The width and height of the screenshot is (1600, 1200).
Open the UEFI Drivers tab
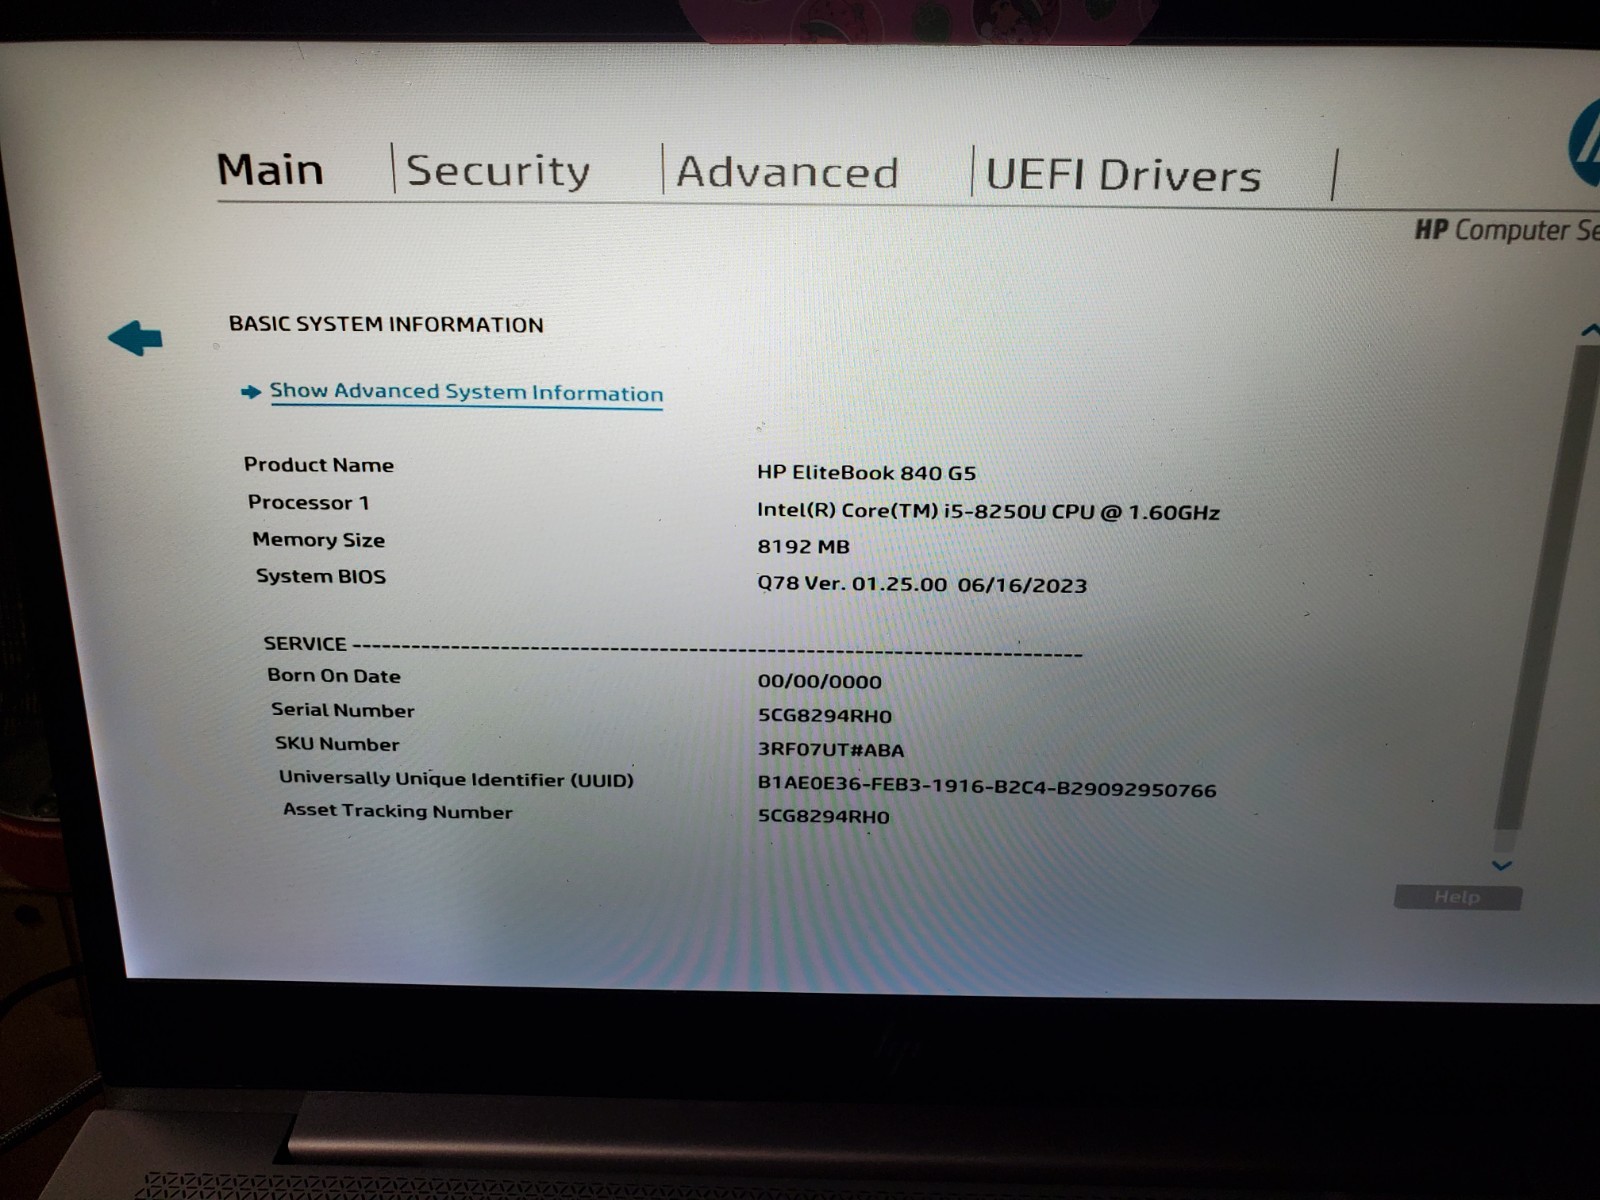point(1123,175)
